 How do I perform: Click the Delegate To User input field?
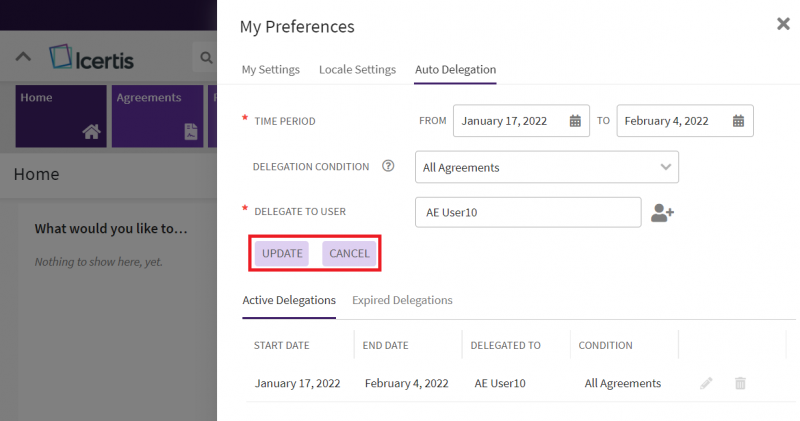527,212
